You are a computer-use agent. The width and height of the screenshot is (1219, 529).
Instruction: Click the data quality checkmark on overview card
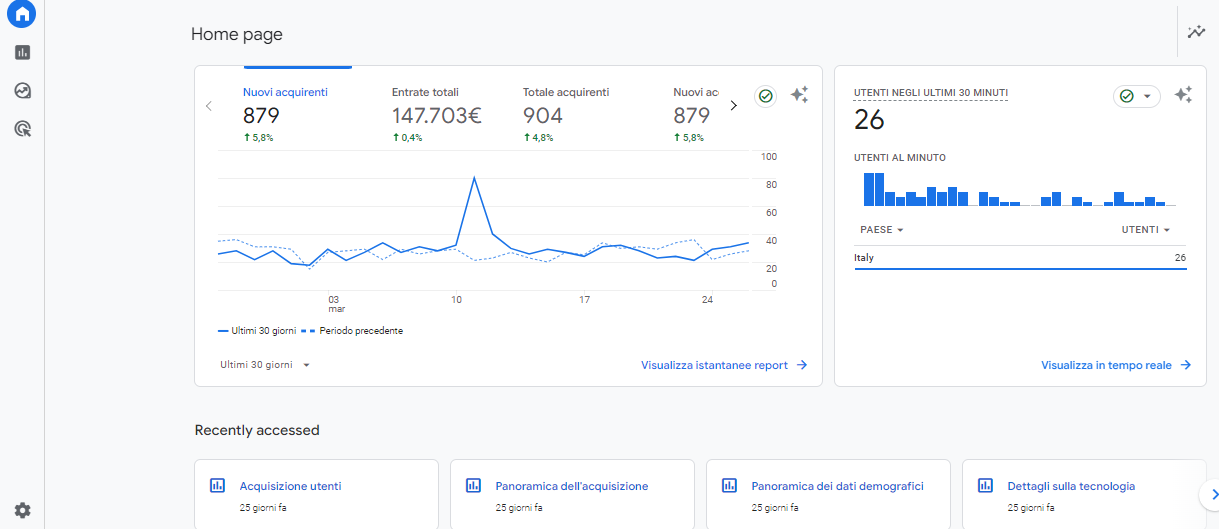765,96
